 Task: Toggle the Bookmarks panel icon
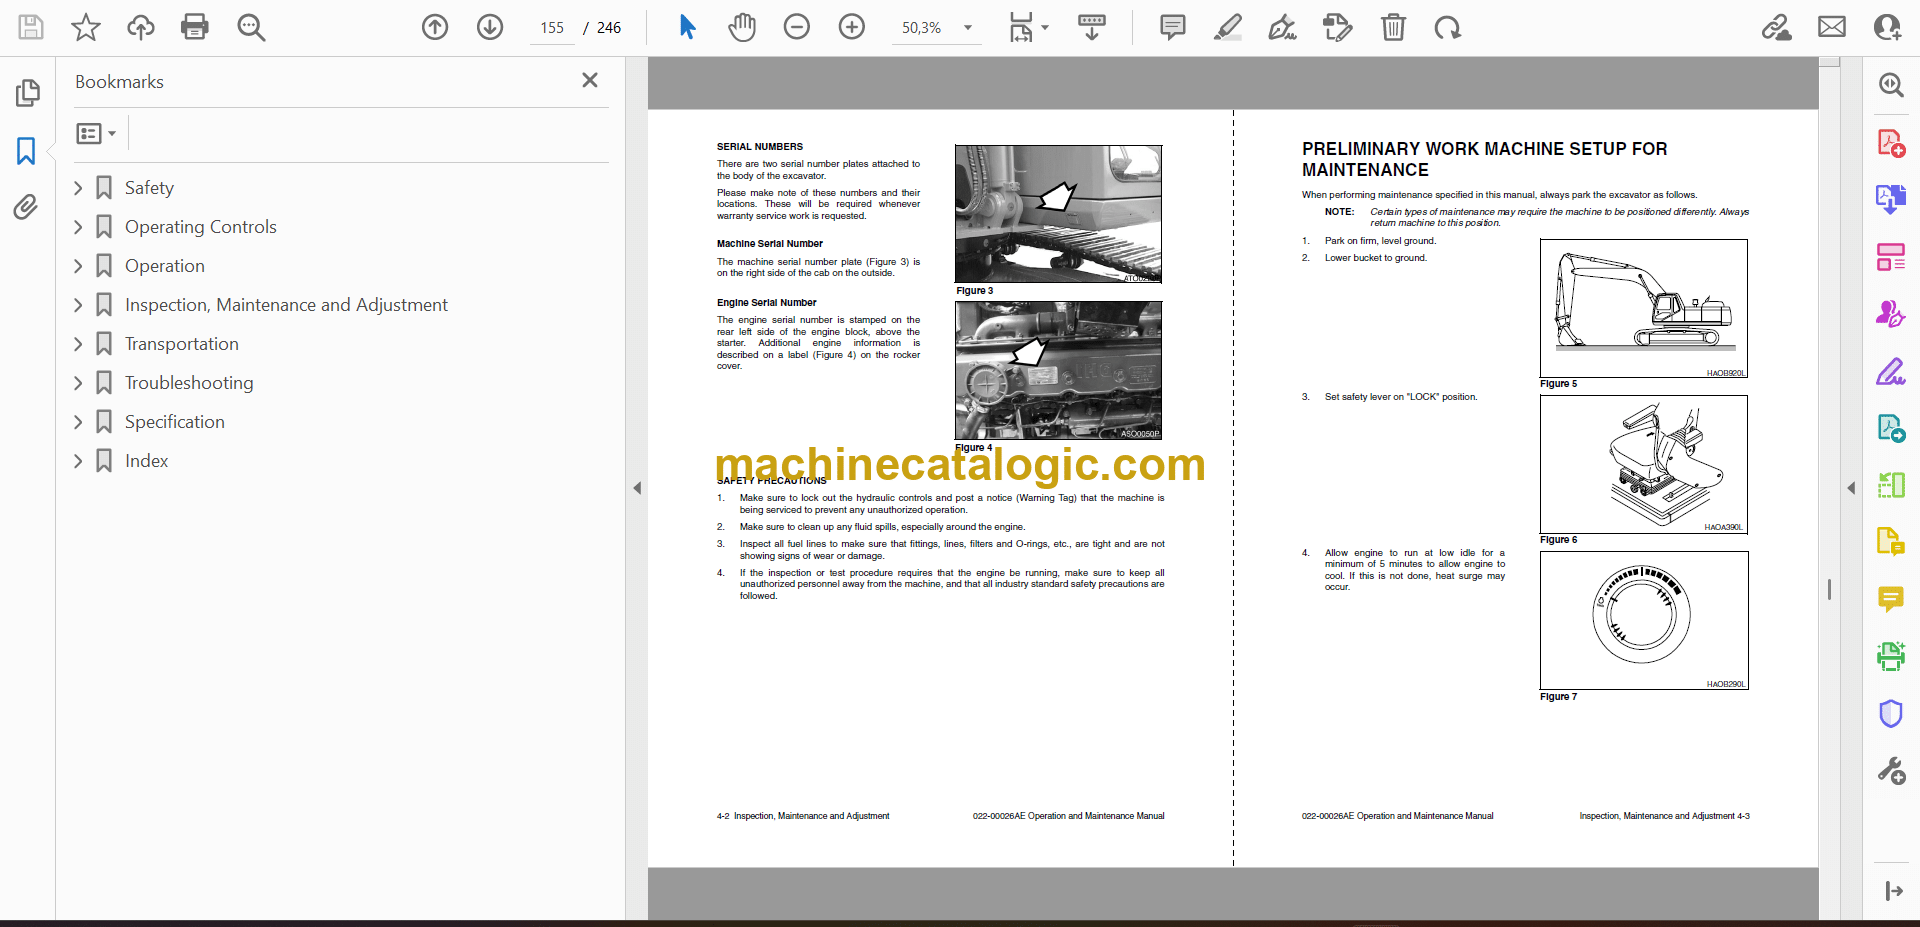(26, 151)
